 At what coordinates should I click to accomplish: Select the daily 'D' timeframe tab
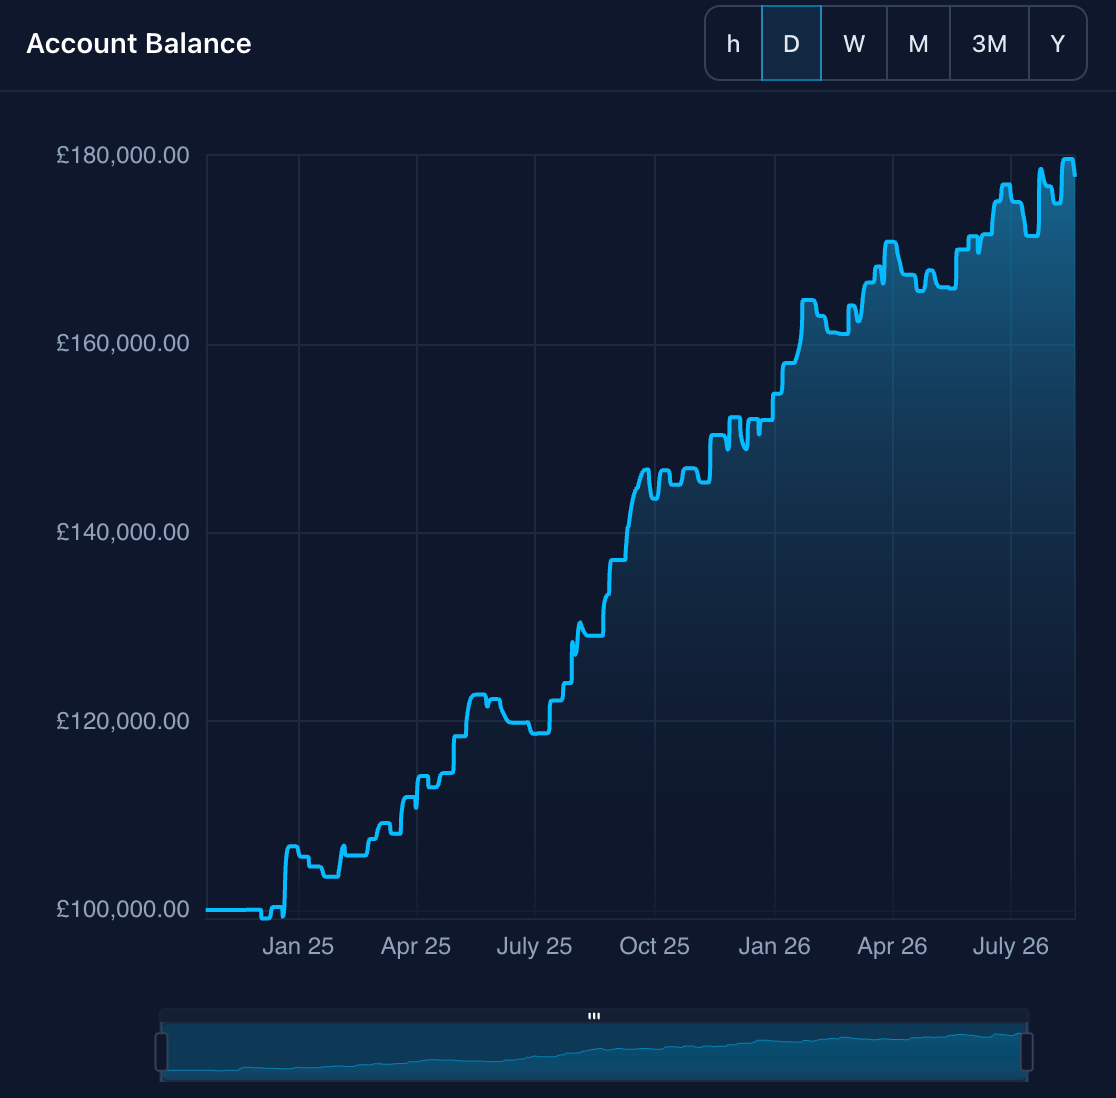pos(791,43)
